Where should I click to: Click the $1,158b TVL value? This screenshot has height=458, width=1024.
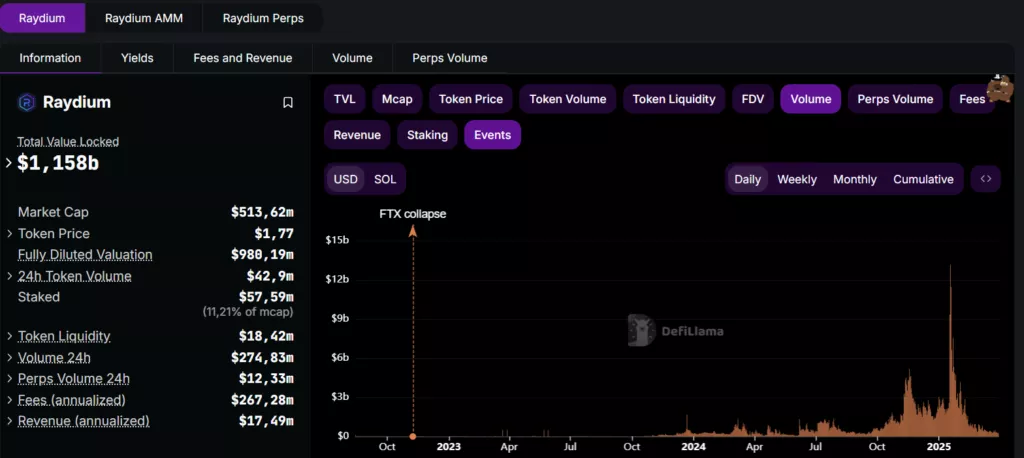point(58,163)
